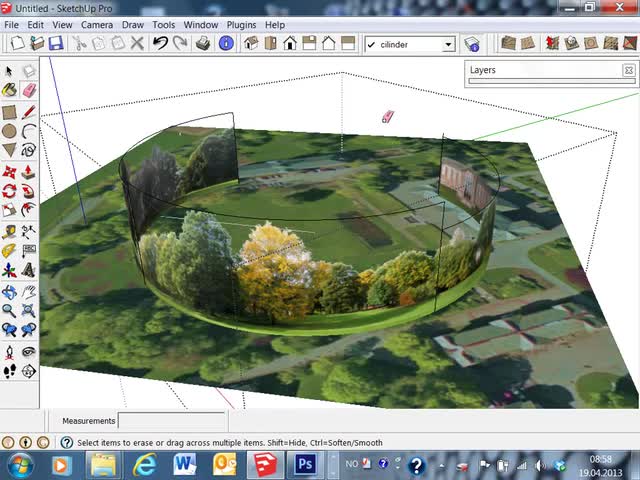Open Model Info from blue info icon
Viewport: 640px width, 480px height.
pos(226,44)
